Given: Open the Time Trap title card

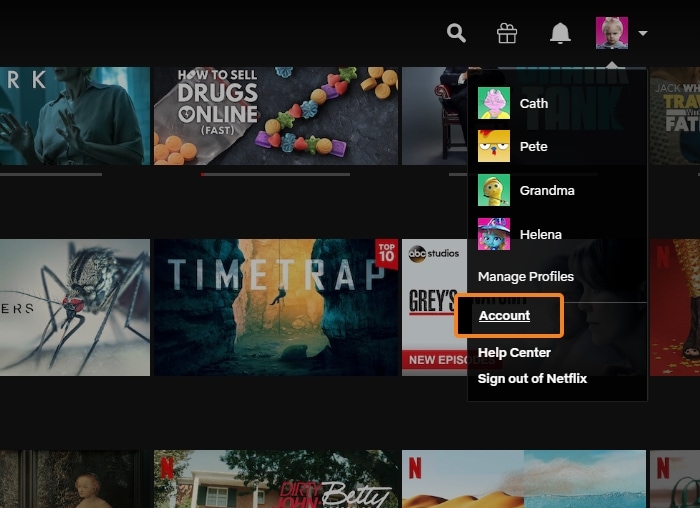Looking at the screenshot, I should pyautogui.click(x=276, y=307).
